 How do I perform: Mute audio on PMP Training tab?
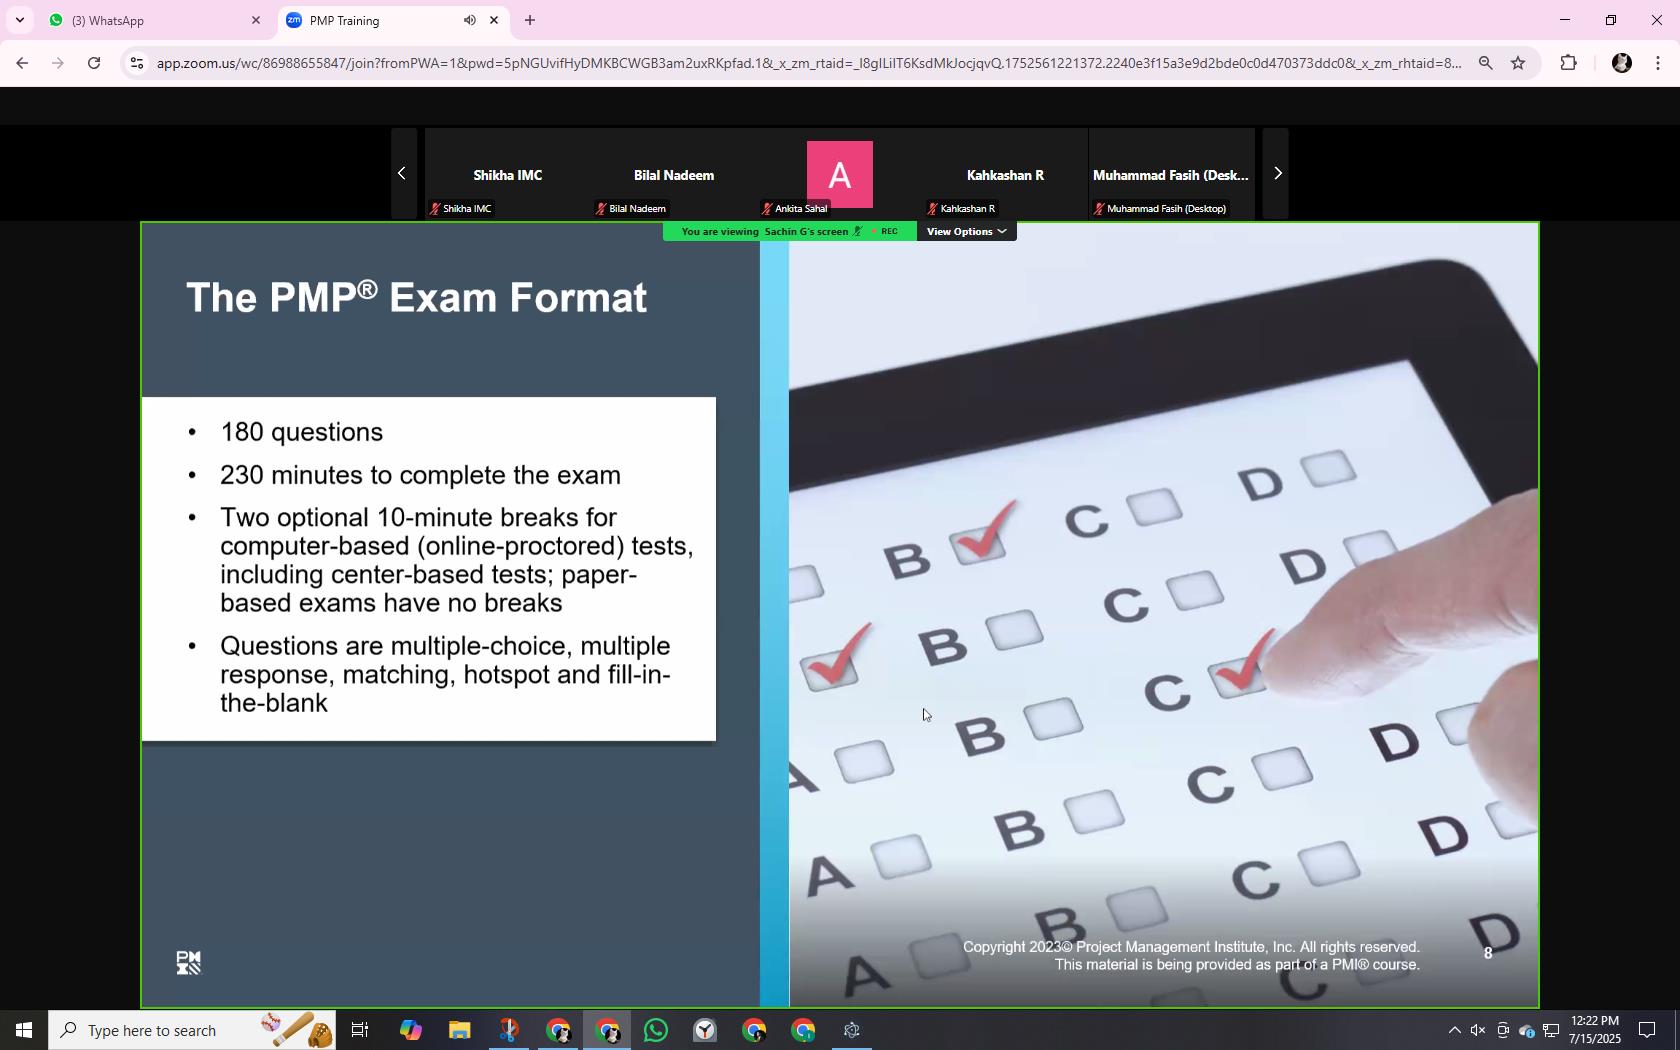tap(469, 20)
